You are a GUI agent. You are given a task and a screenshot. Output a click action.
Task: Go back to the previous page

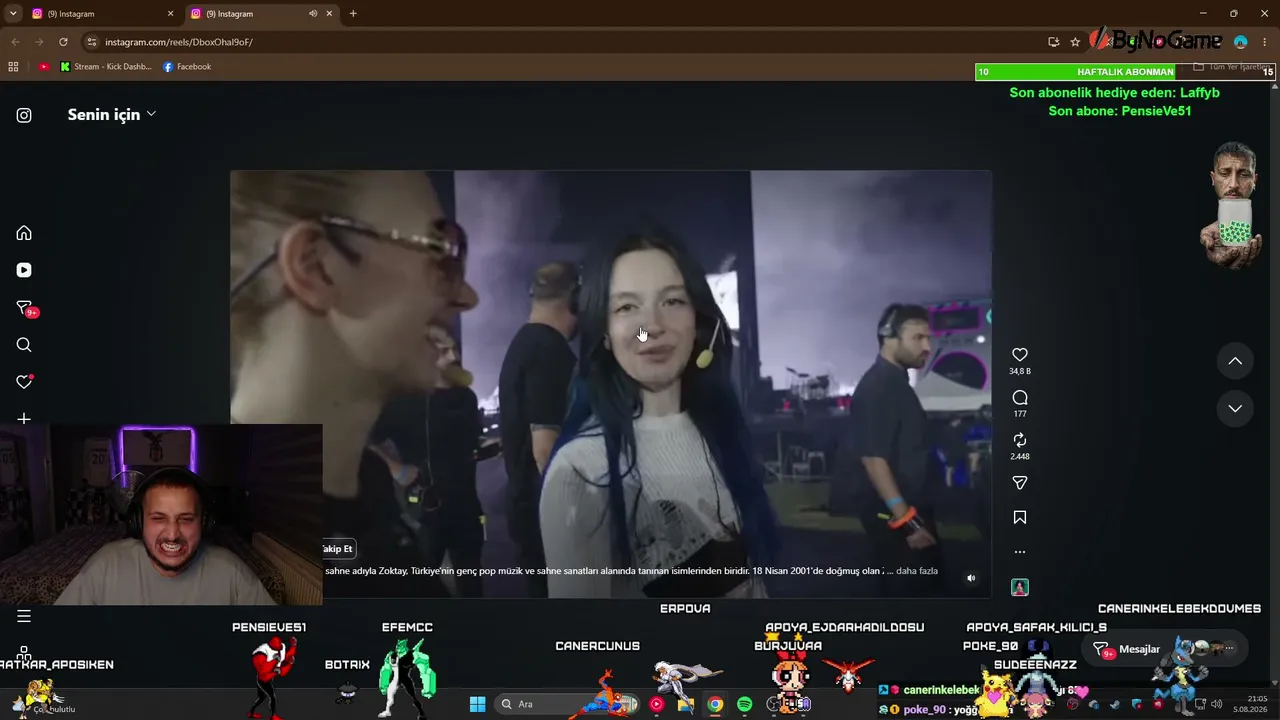pos(15,42)
